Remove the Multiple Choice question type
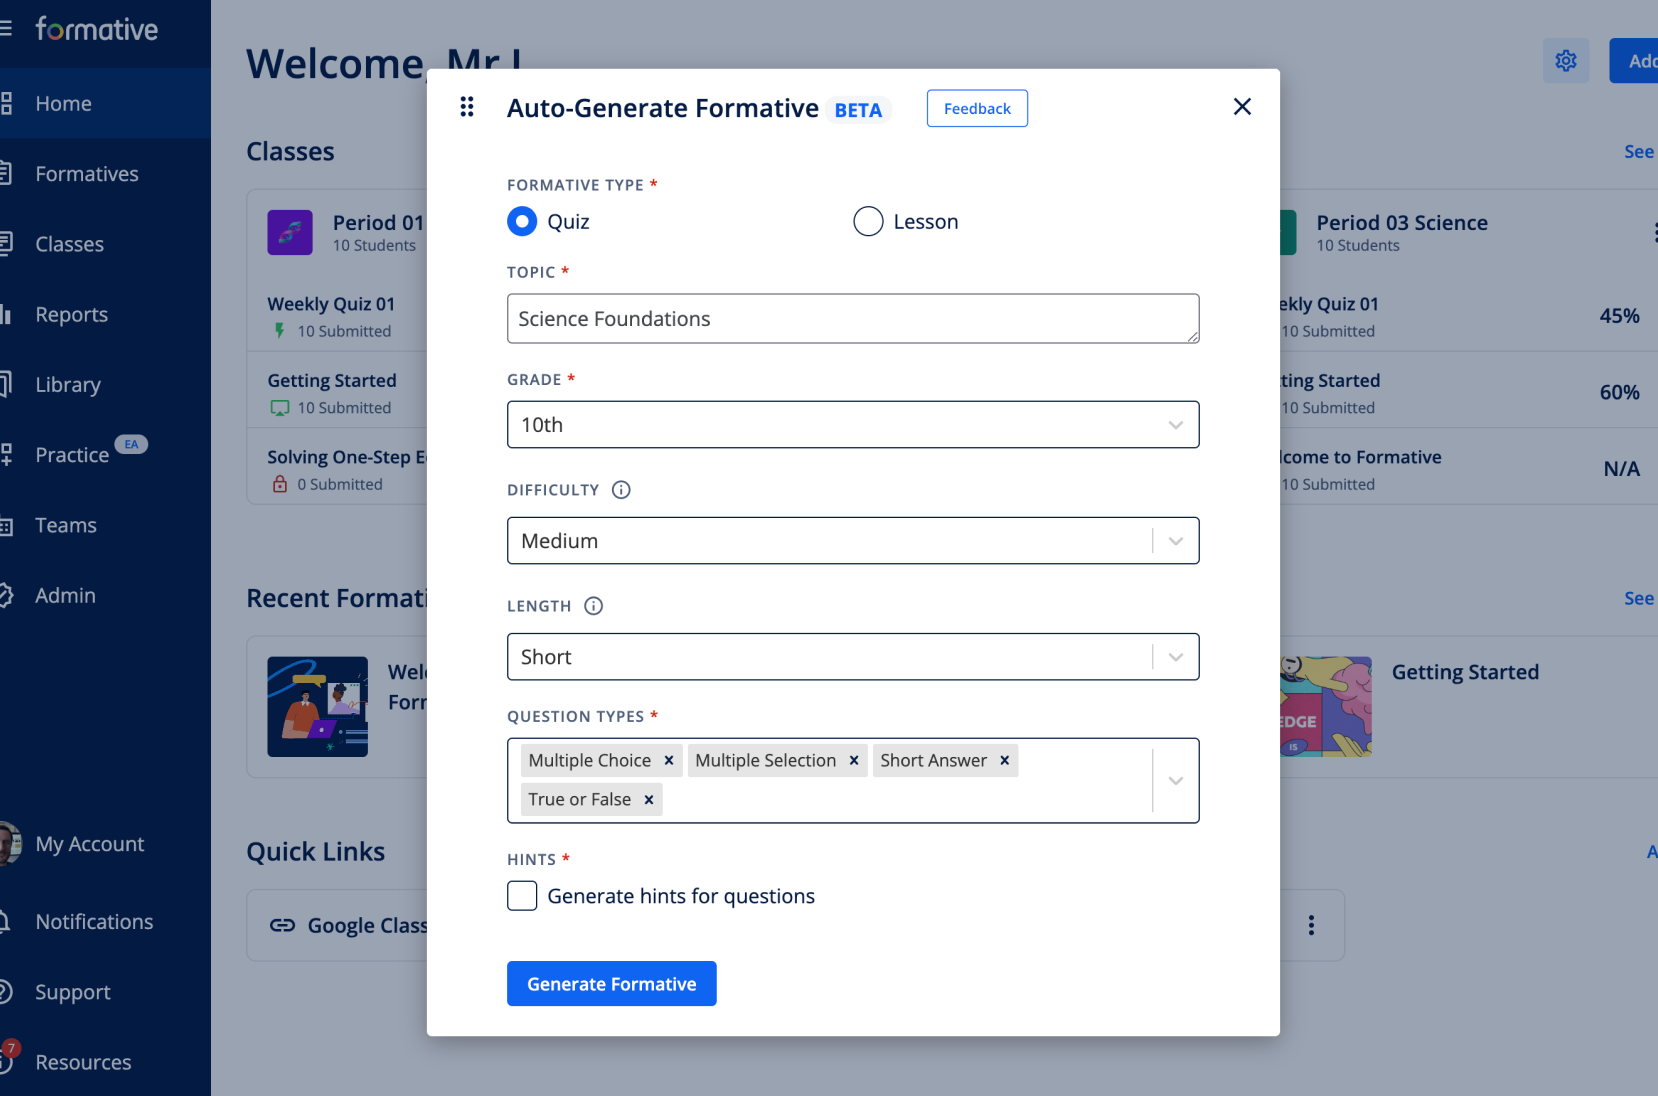 (x=669, y=761)
